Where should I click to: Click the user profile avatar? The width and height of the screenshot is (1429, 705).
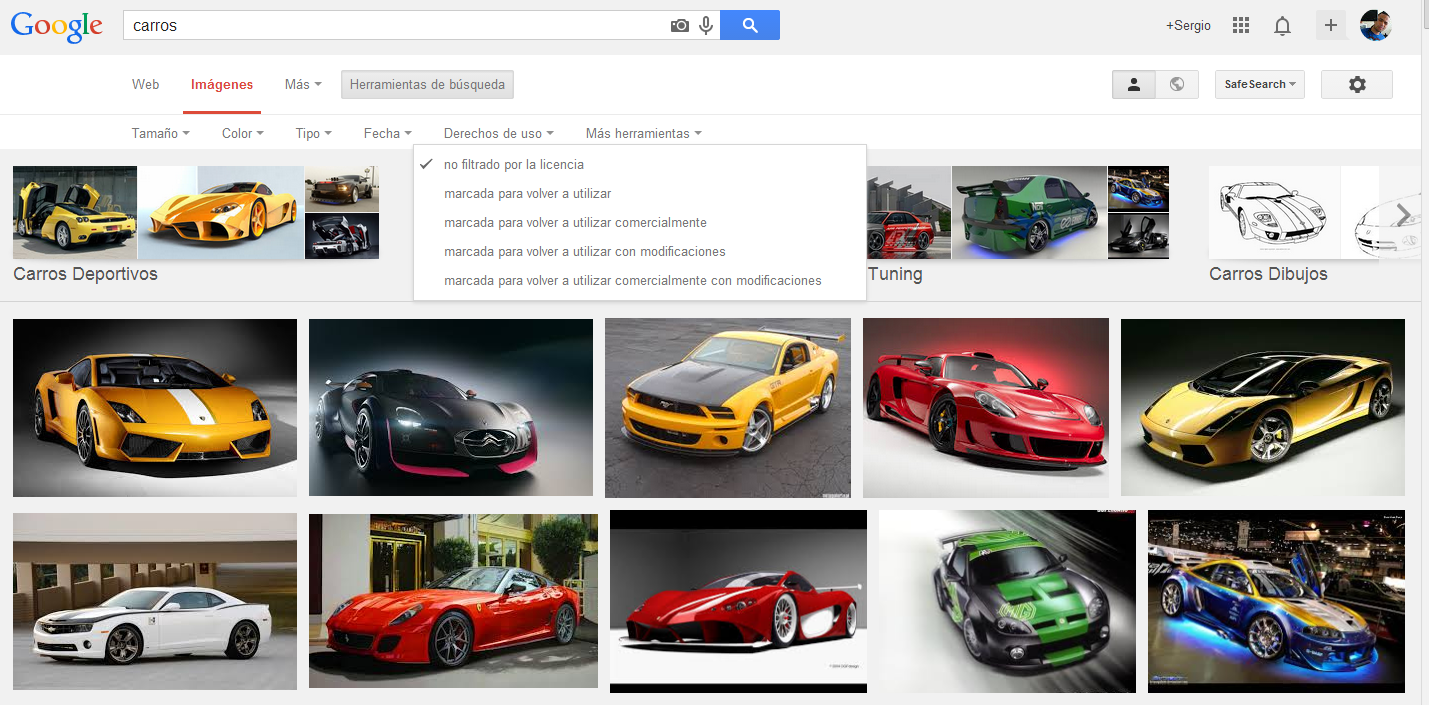1376,26
